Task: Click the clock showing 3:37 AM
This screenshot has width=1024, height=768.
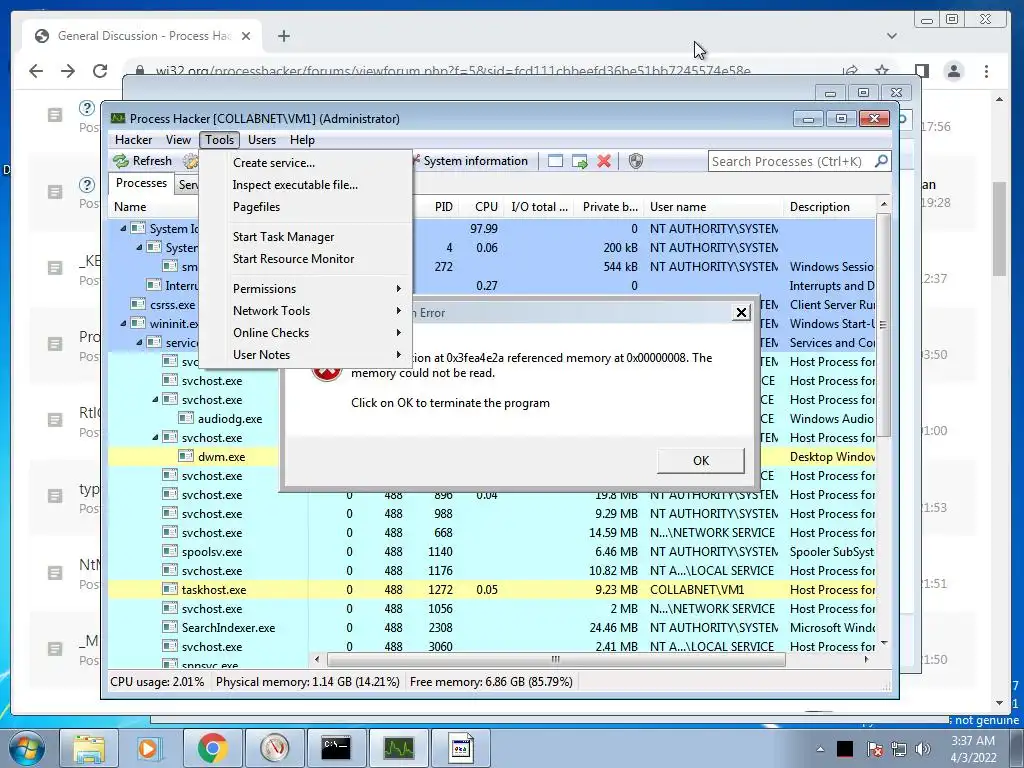Action: tap(973, 741)
